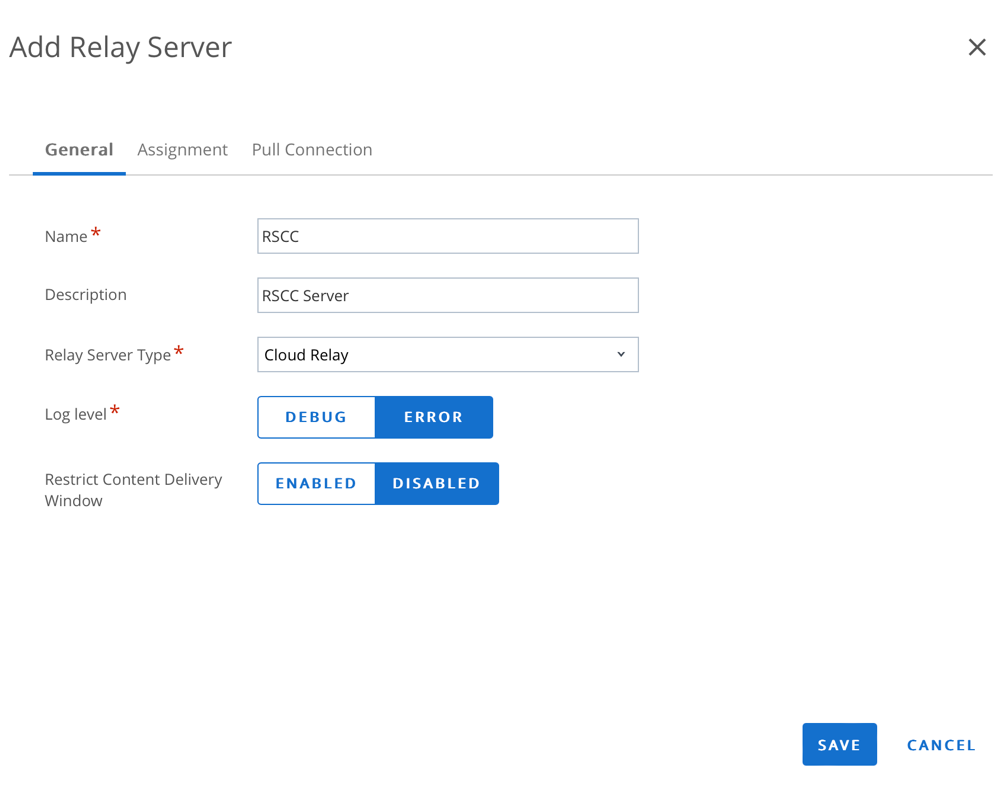This screenshot has height=786, width=1003.
Task: Expand Relay Server Type using the chevron arrow
Action: click(621, 355)
